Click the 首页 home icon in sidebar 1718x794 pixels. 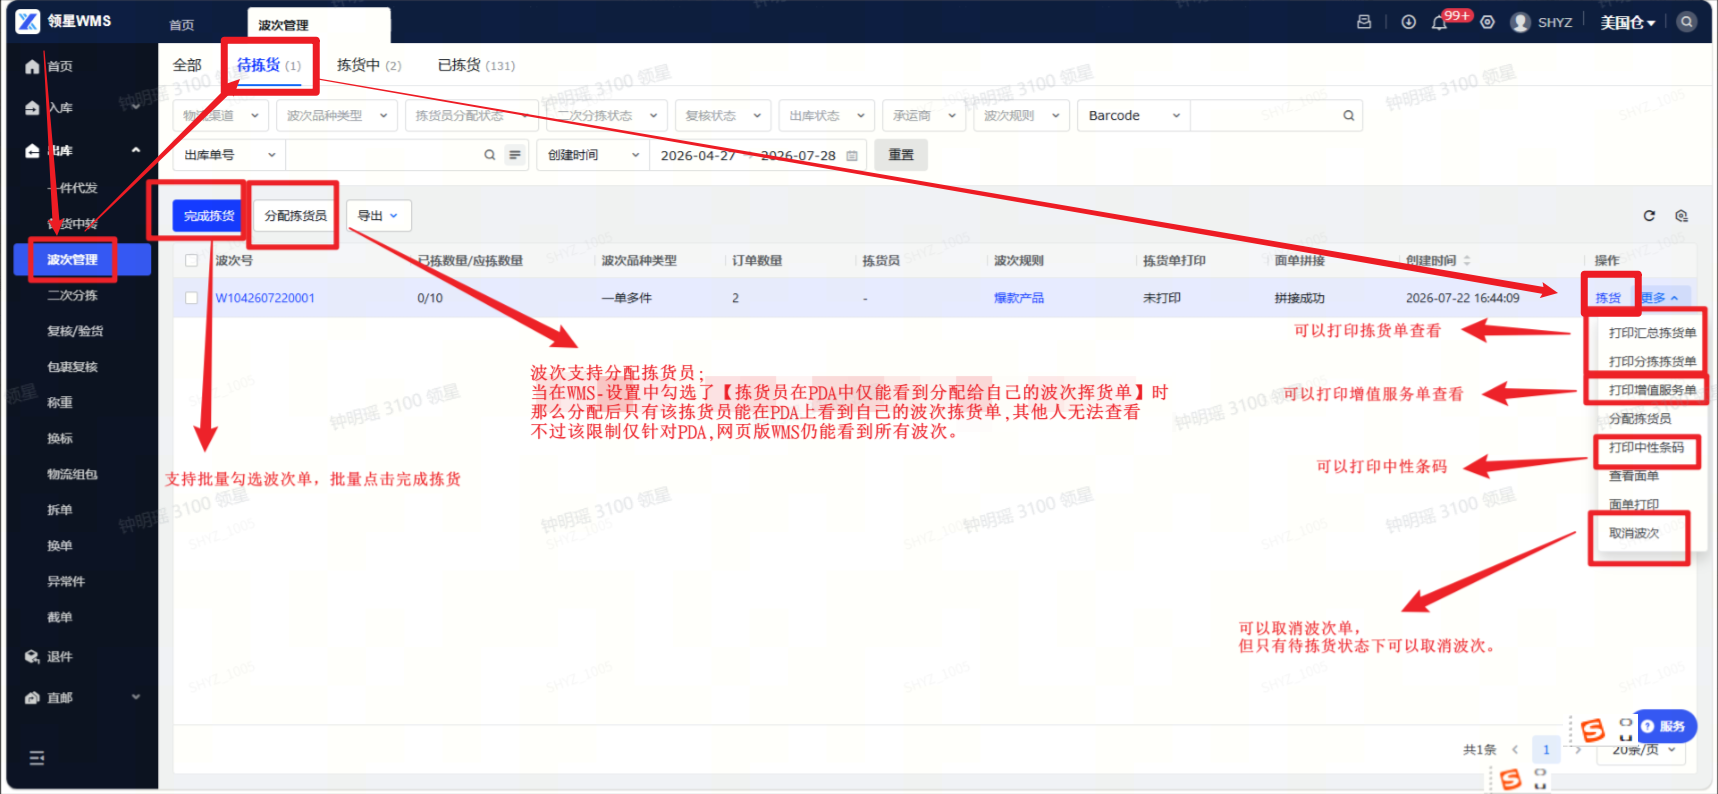32,67
